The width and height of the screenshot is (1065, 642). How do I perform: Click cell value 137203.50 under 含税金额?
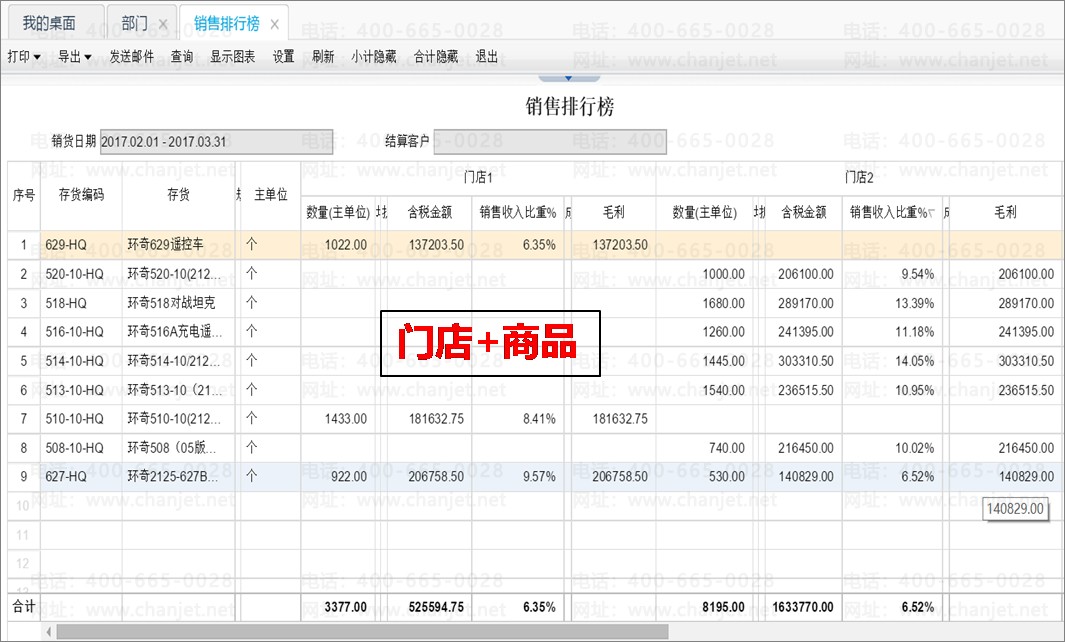(x=436, y=245)
